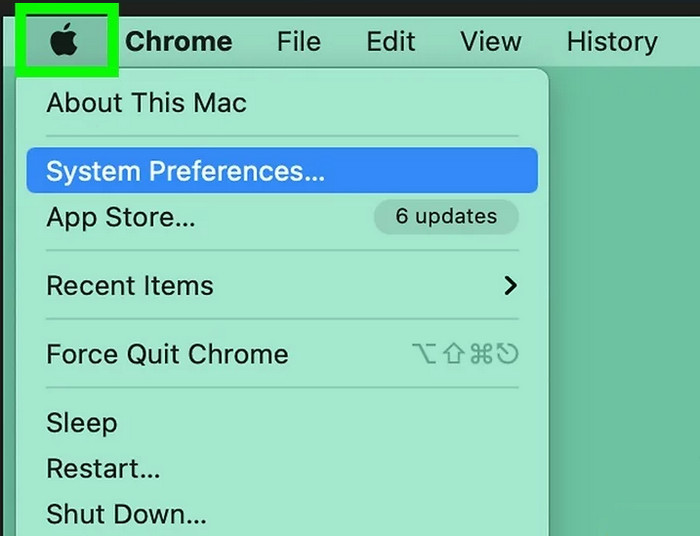Select Restart… from the menu

282,469
